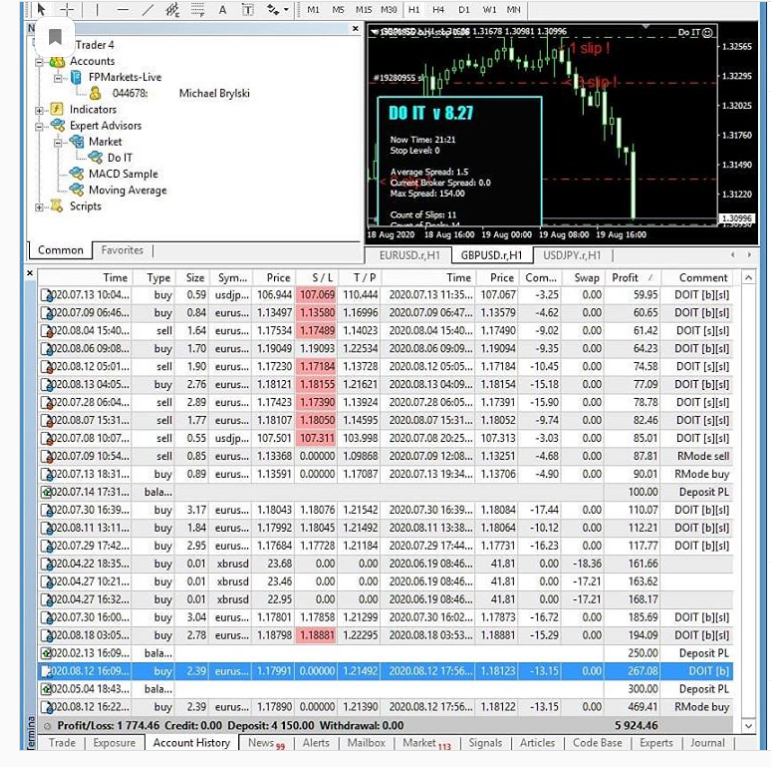This screenshot has width=771, height=767.
Task: Select the Moving Average expert
Action: (x=128, y=190)
